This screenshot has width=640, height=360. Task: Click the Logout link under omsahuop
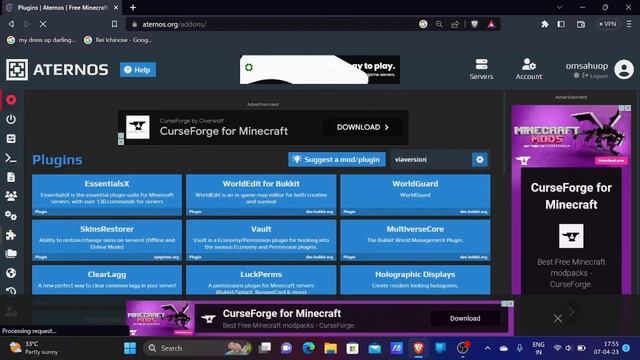(x=595, y=76)
